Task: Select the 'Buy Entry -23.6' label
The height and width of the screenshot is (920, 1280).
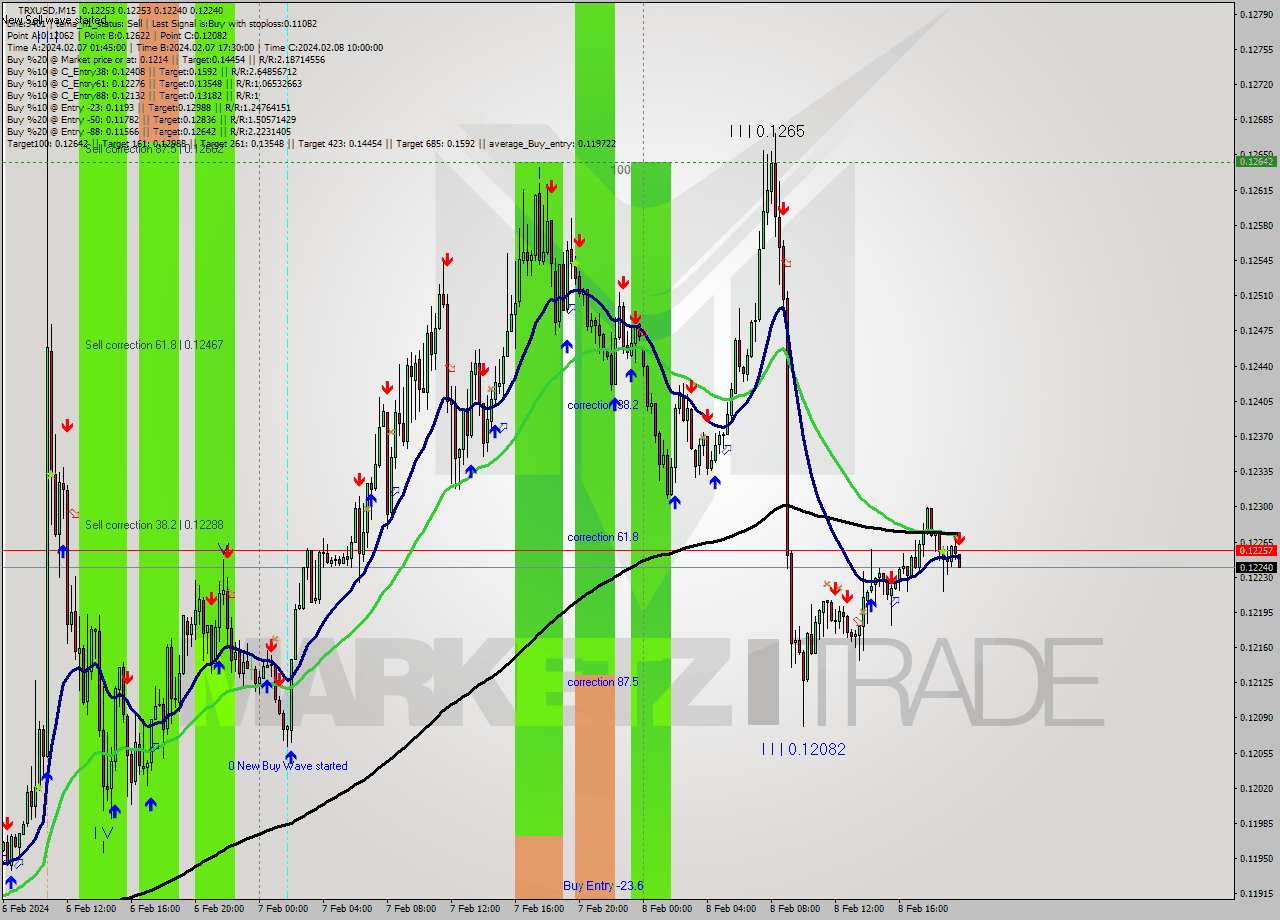Action: [x=603, y=886]
